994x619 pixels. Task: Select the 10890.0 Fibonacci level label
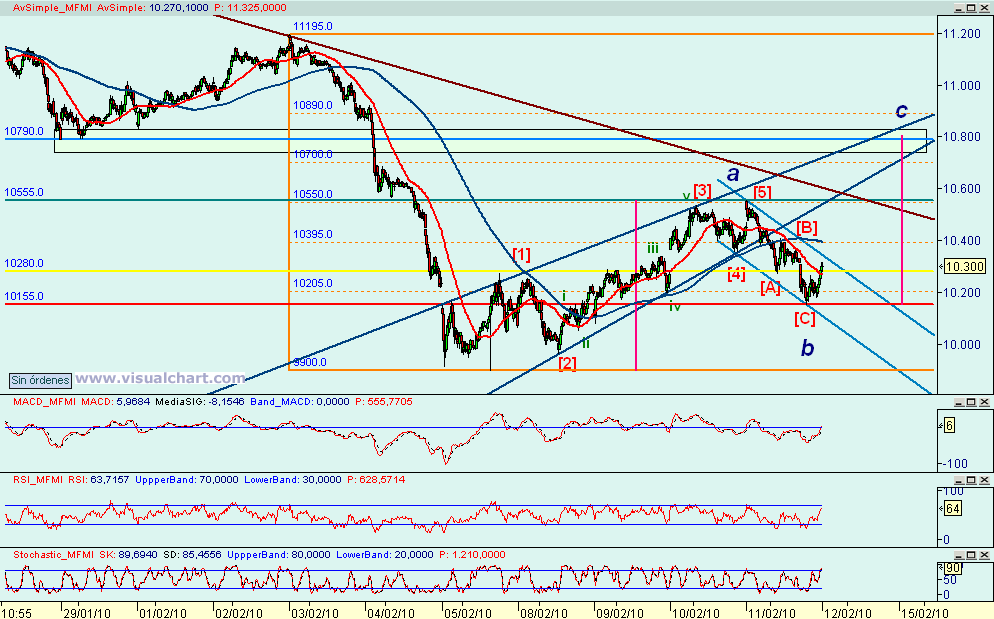click(313, 105)
